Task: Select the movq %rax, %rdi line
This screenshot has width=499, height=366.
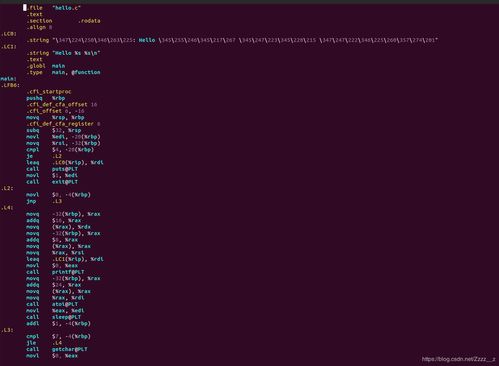Action: pyautogui.click(x=55, y=298)
